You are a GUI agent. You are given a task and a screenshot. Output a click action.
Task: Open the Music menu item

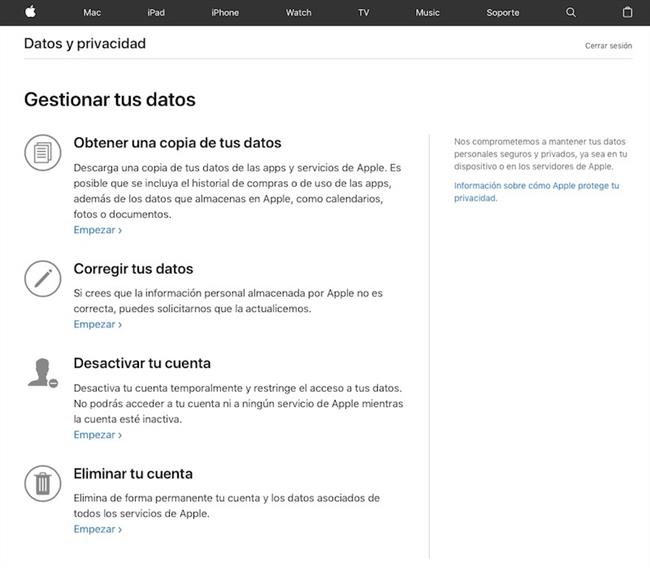[427, 12]
